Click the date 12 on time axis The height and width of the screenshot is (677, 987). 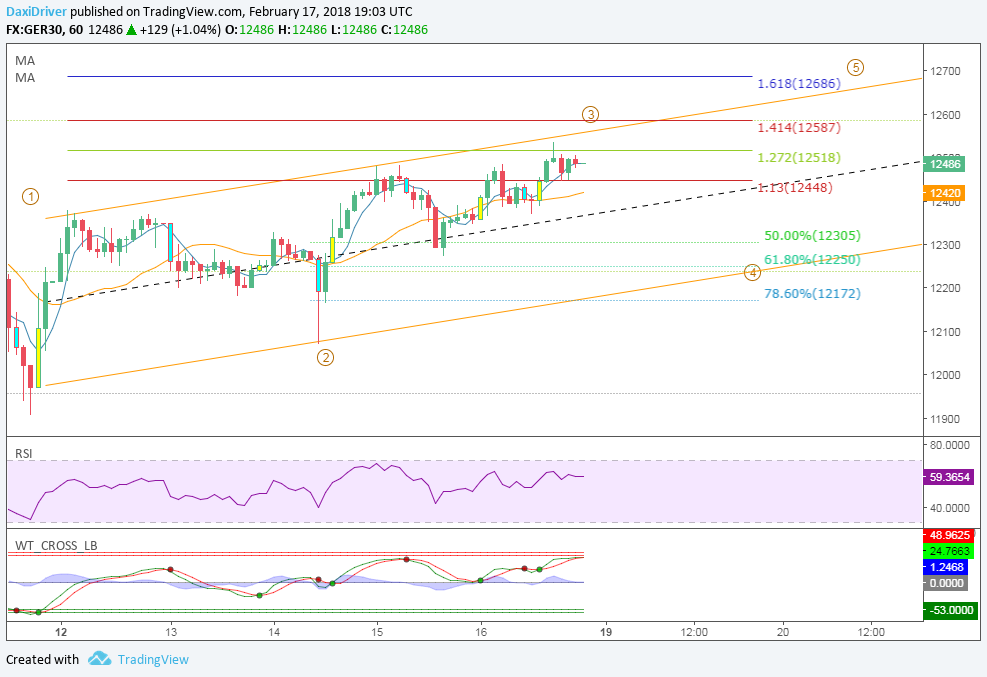pyautogui.click(x=61, y=632)
